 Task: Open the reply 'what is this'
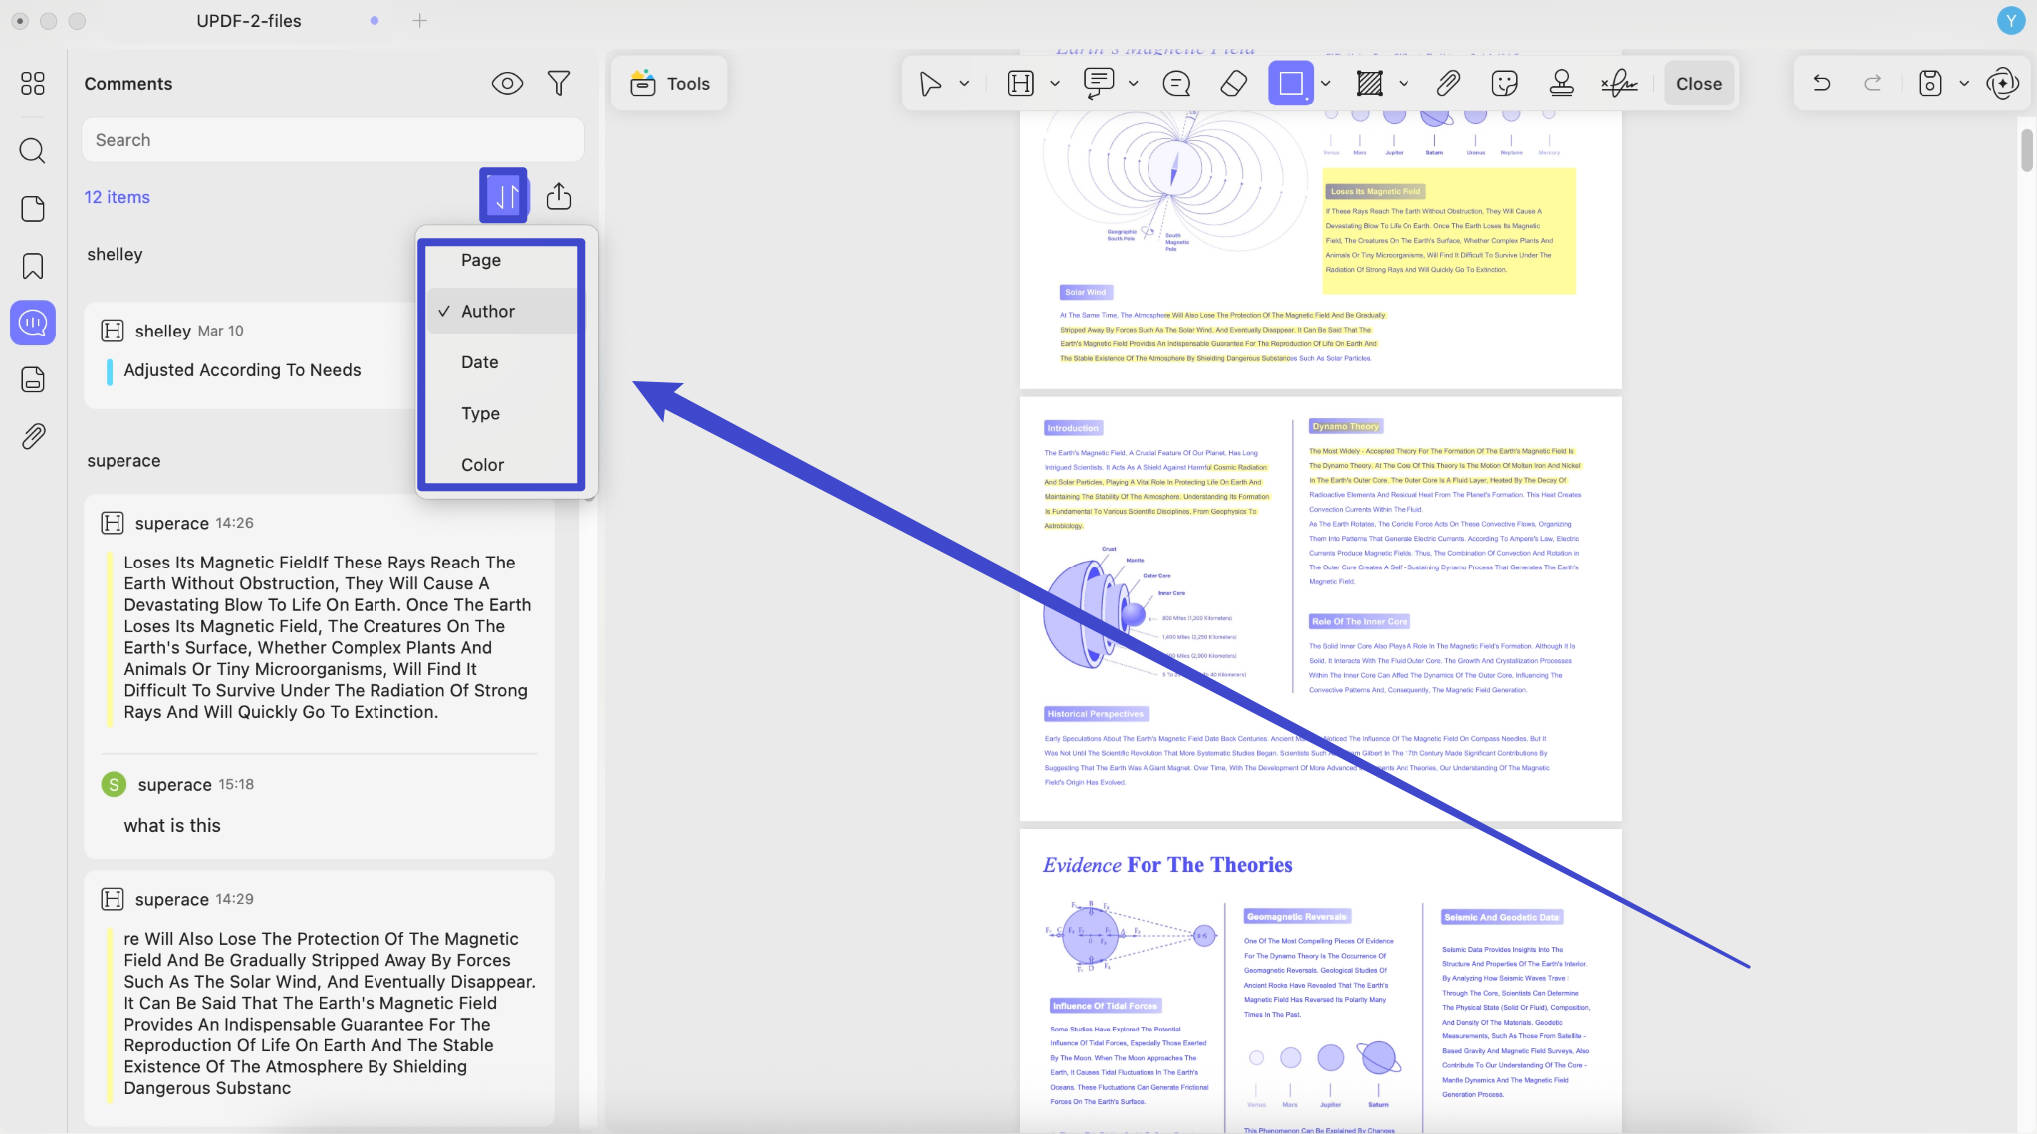click(x=172, y=826)
